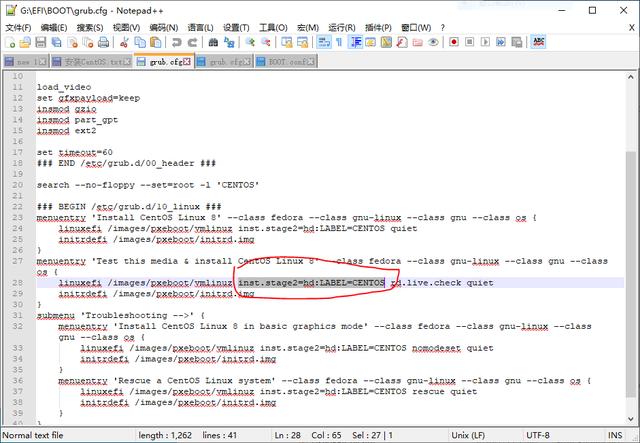Toggle synchronized vertical scrolling
Screen dimensions: 640x443
(287, 42)
